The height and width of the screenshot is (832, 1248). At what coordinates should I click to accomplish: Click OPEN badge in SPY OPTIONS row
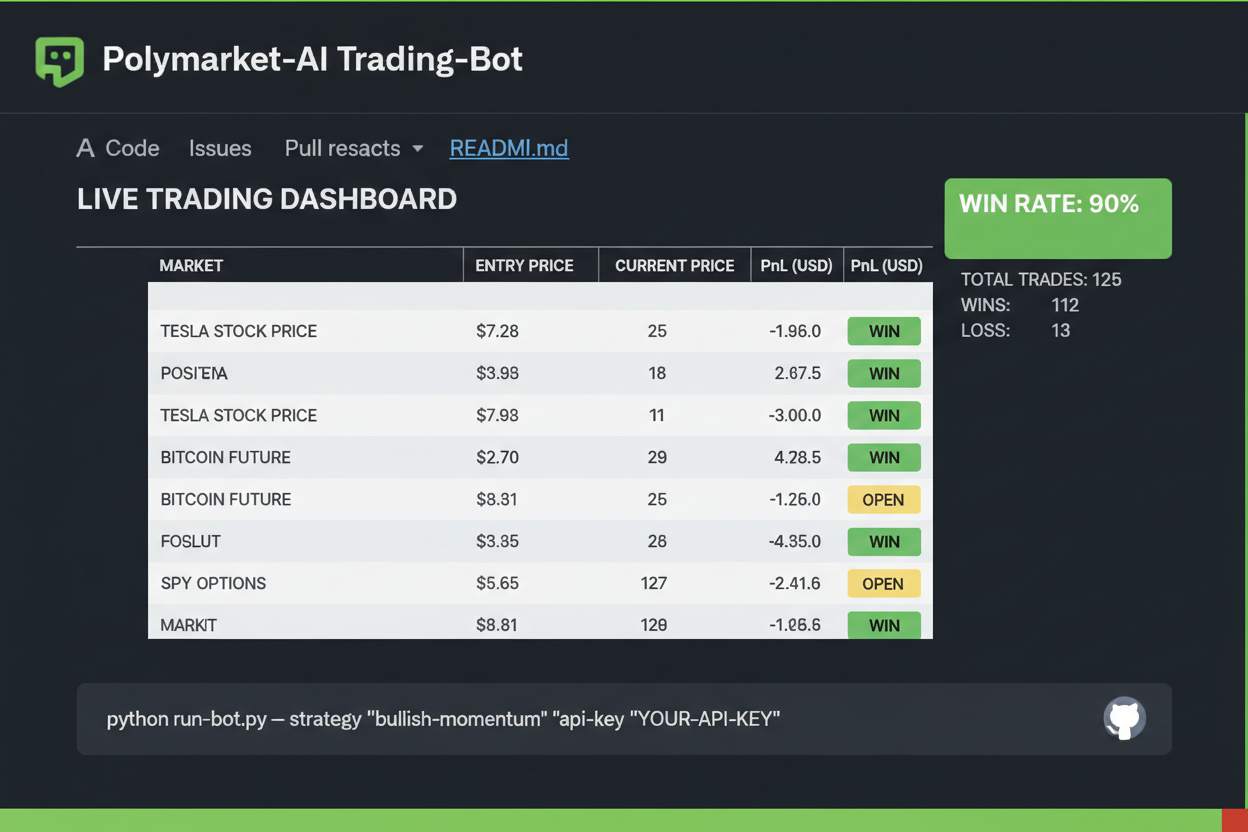pyautogui.click(x=884, y=583)
